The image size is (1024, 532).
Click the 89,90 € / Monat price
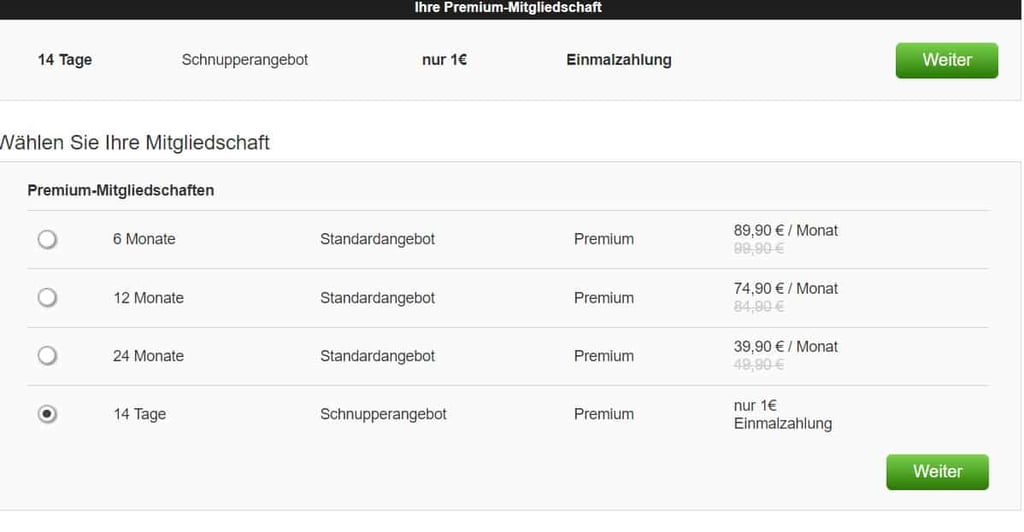pyautogui.click(x=785, y=231)
